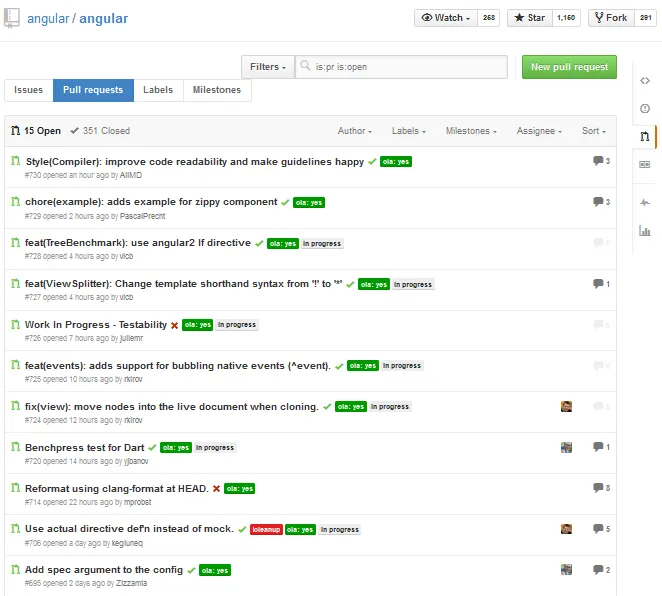Image resolution: width=662 pixels, height=596 pixels.
Task: Open PR 'Reformat using clang-format at HEAD.'
Action: (x=117, y=488)
